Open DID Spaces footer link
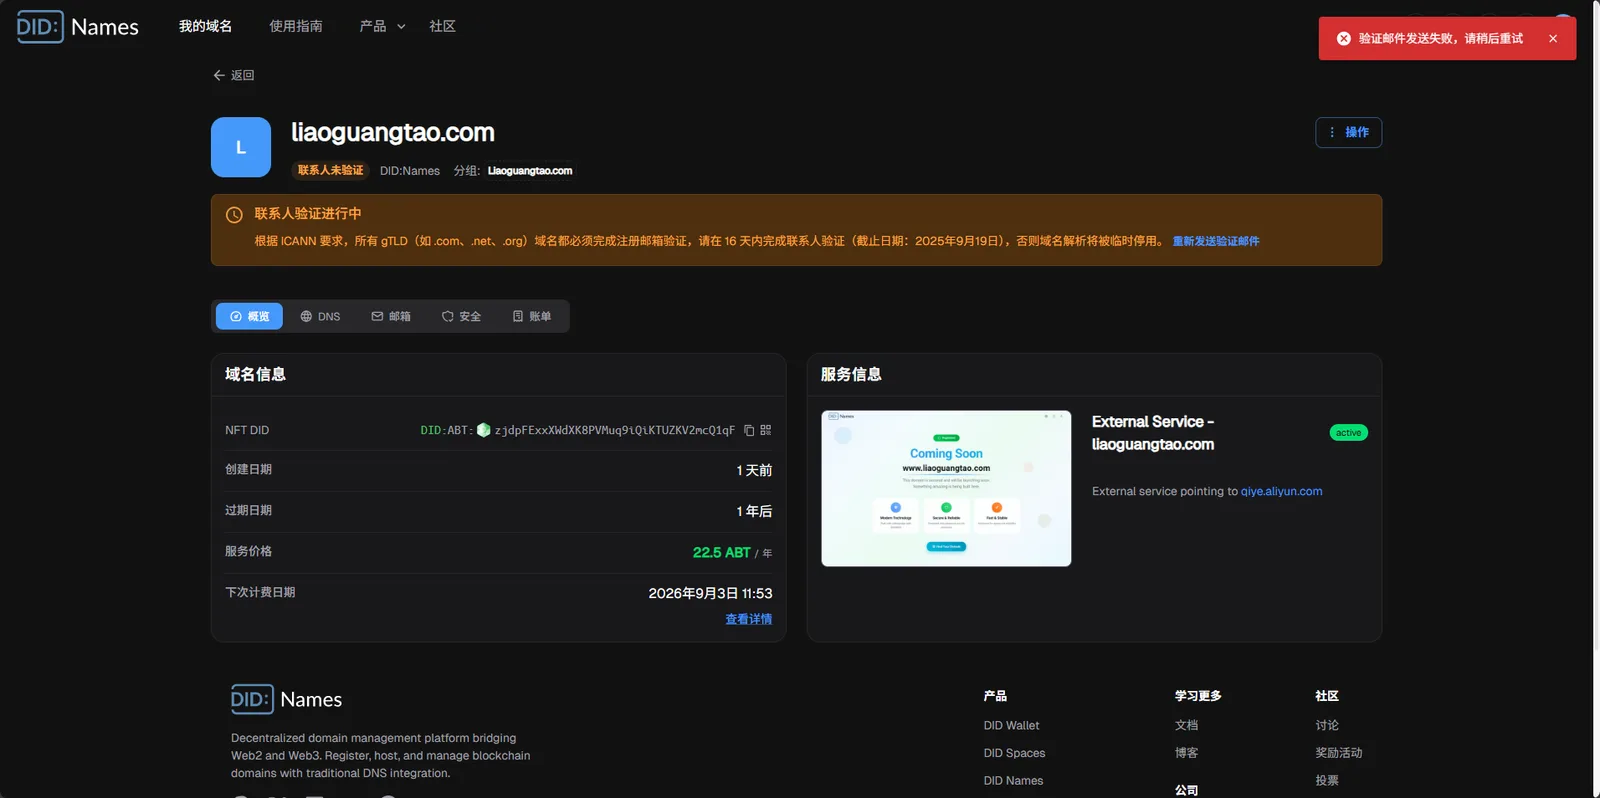 tap(1014, 753)
